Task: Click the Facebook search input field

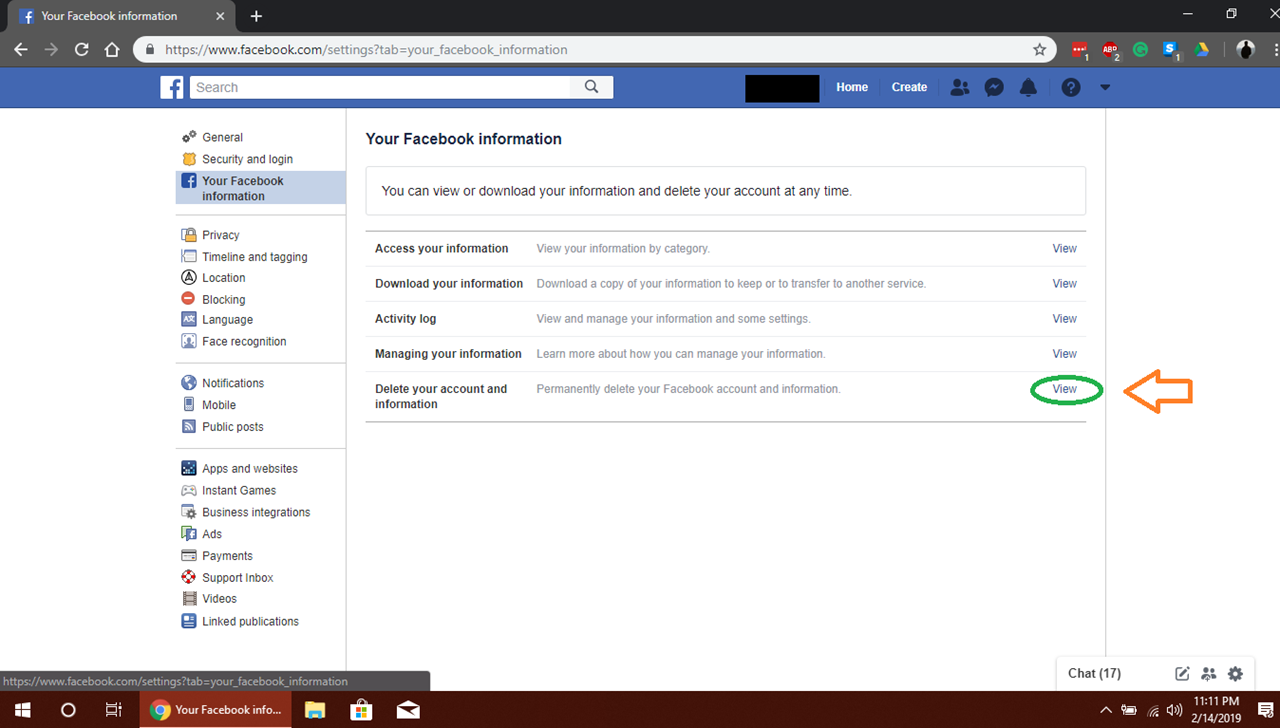Action: [x=380, y=87]
